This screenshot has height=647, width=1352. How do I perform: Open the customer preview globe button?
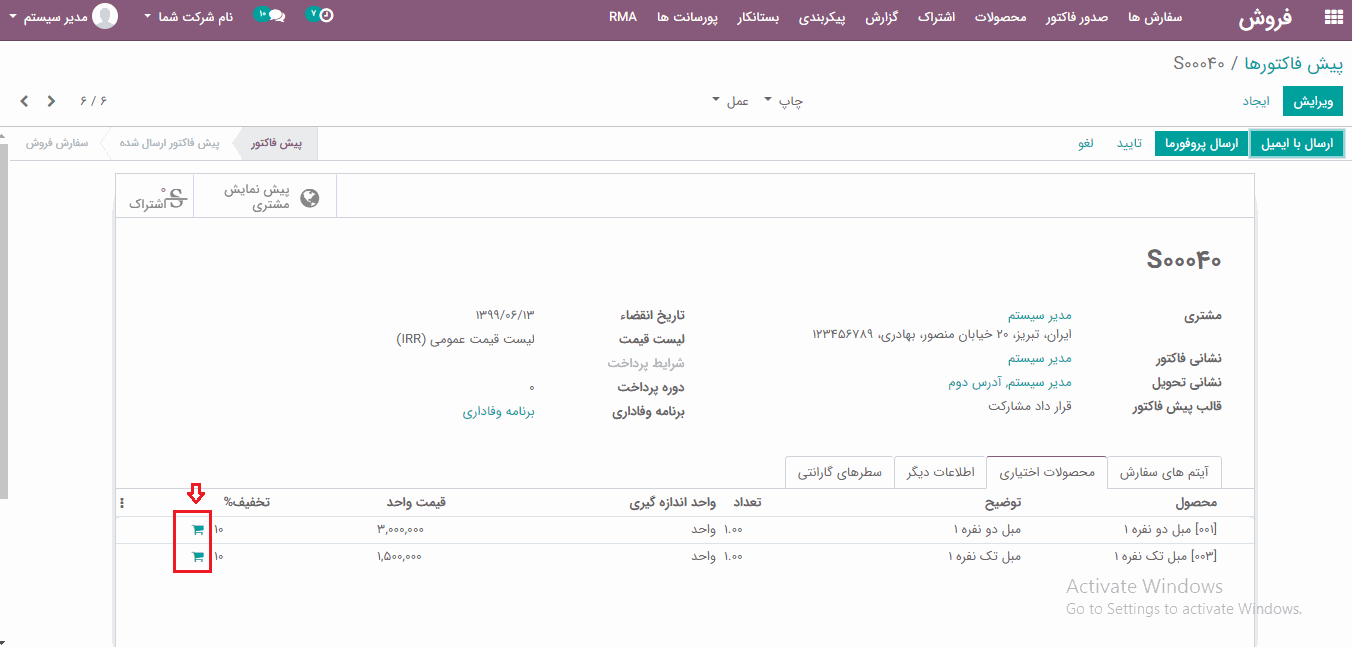click(x=265, y=197)
